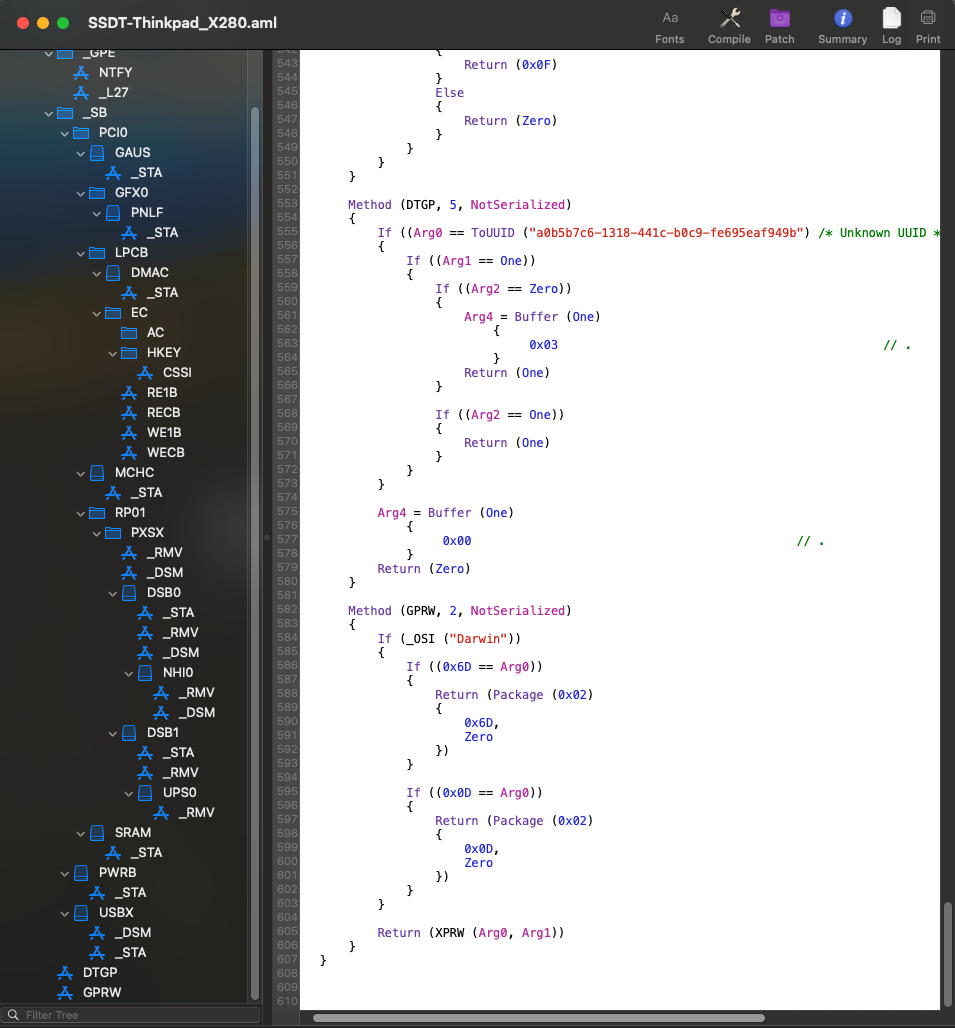Click the RE1B method icon

(129, 393)
